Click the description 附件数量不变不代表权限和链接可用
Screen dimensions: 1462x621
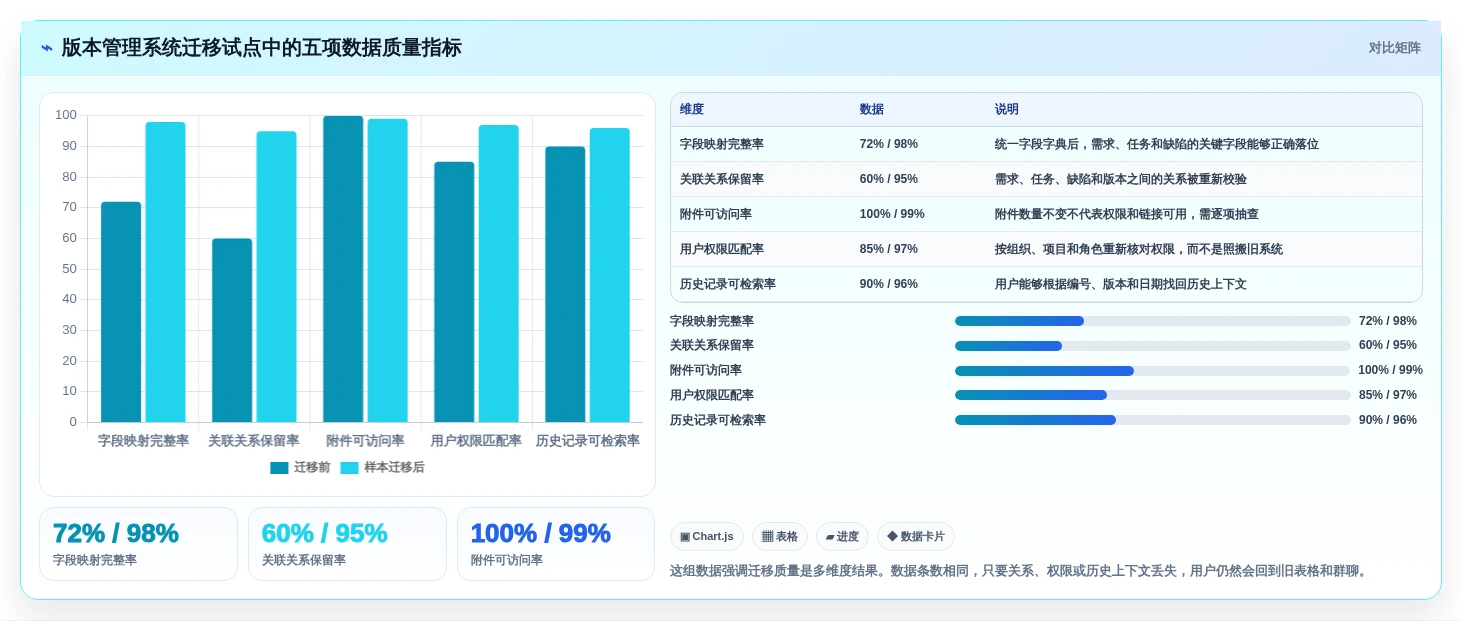point(1127,214)
